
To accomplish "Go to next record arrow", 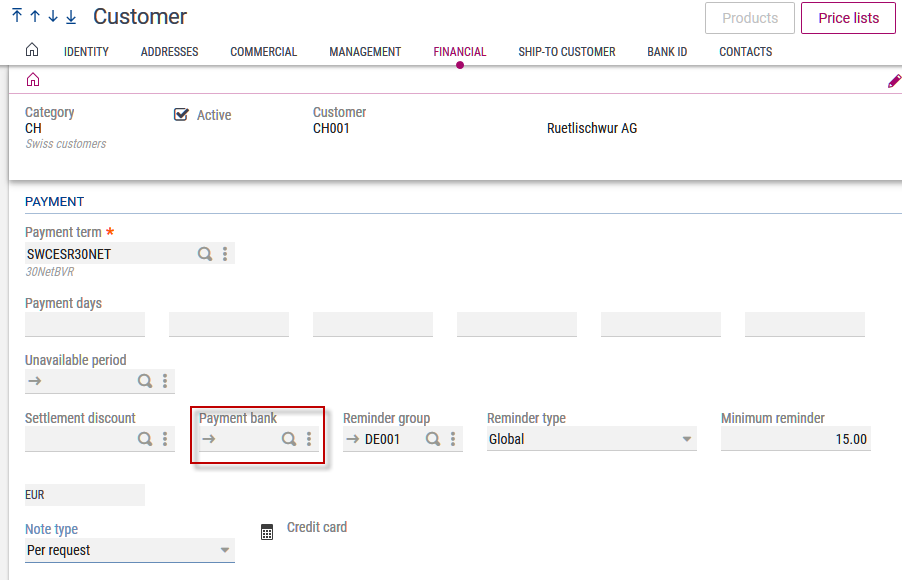I will pos(53,17).
